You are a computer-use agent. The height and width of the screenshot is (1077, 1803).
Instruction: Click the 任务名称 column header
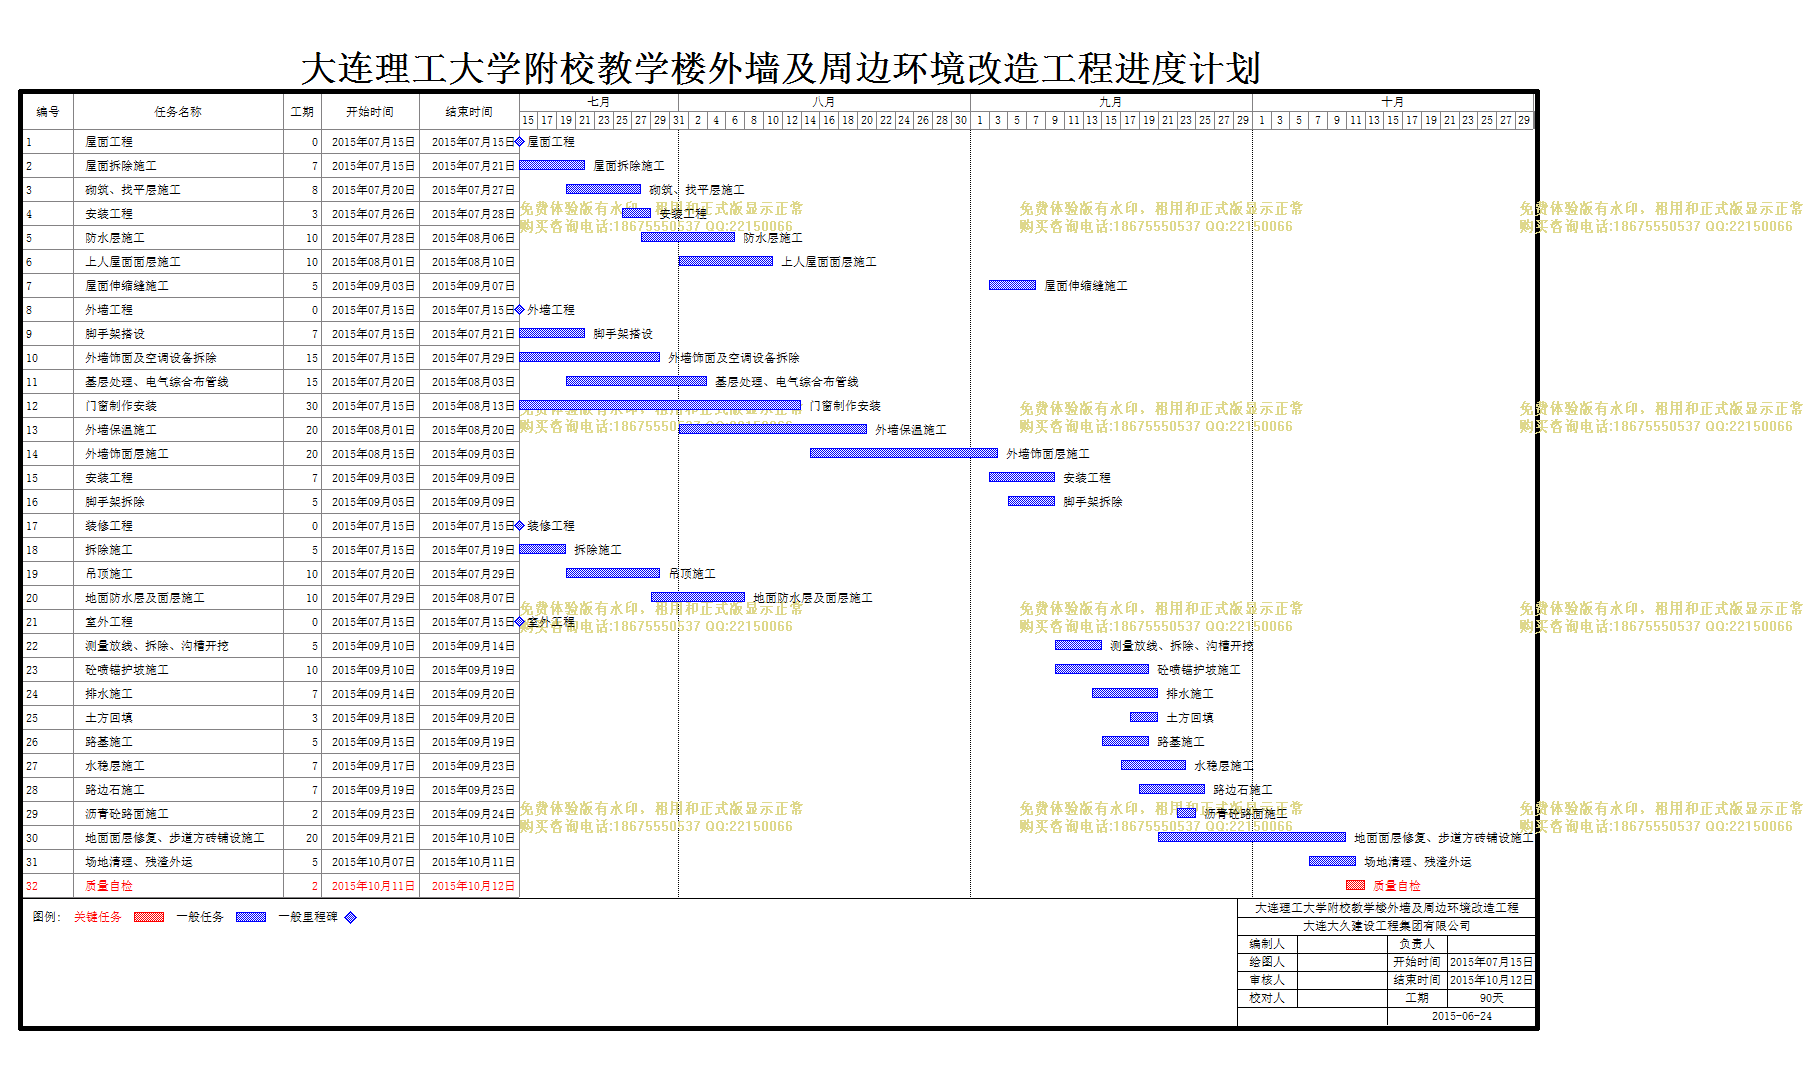tap(178, 112)
